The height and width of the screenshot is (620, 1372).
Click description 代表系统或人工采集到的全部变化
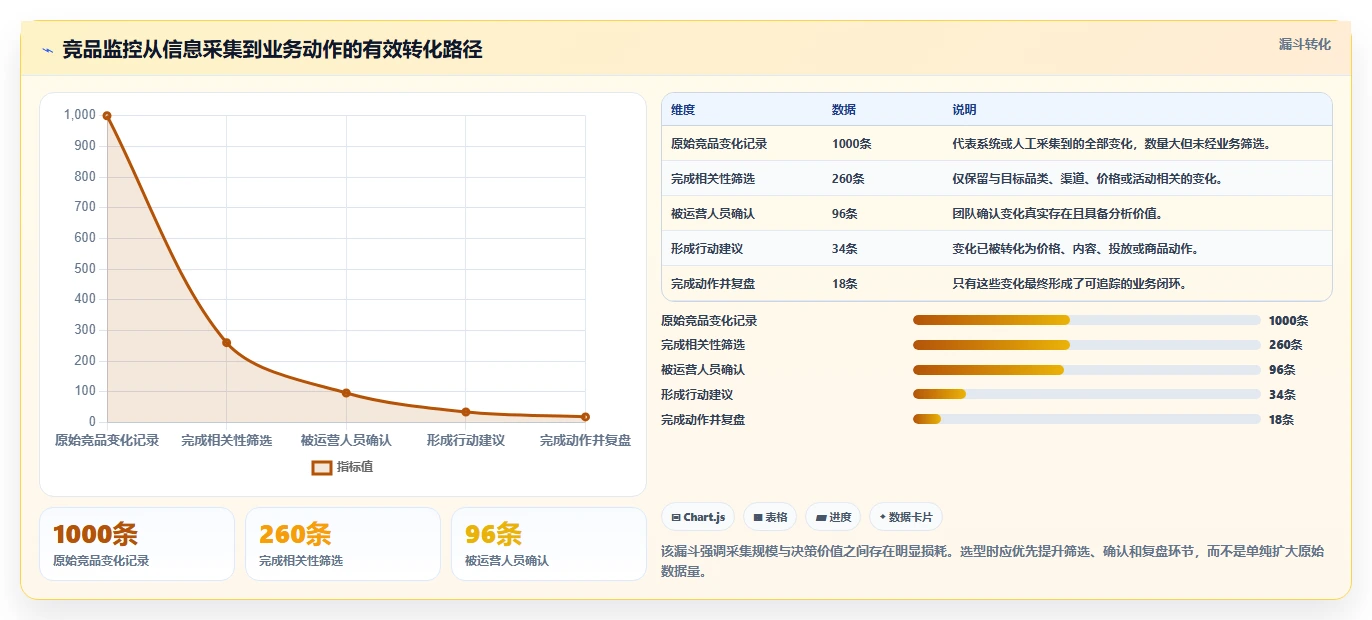pyautogui.click(x=1111, y=144)
